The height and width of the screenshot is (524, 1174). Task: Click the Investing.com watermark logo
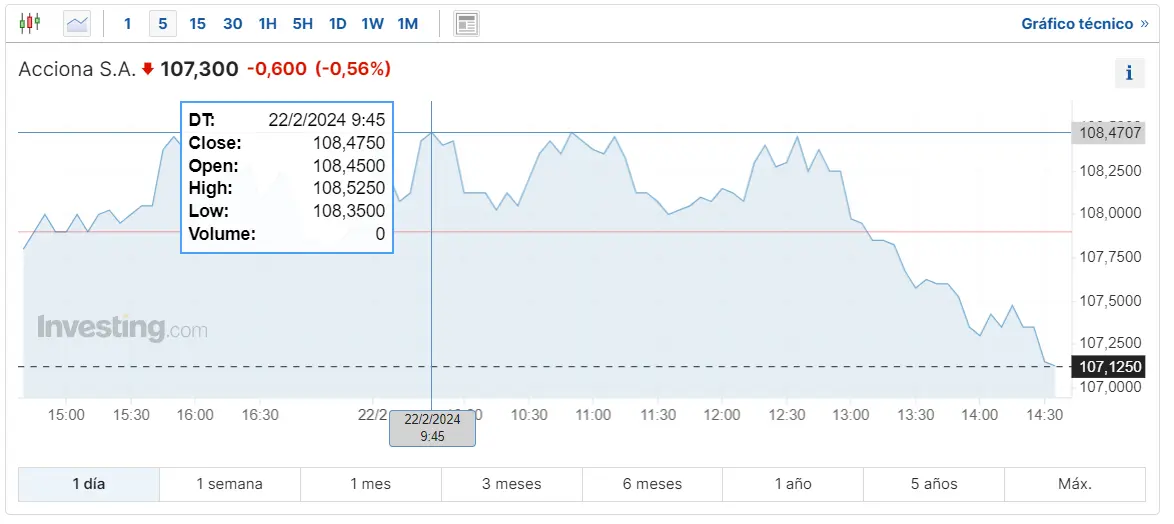click(x=122, y=328)
